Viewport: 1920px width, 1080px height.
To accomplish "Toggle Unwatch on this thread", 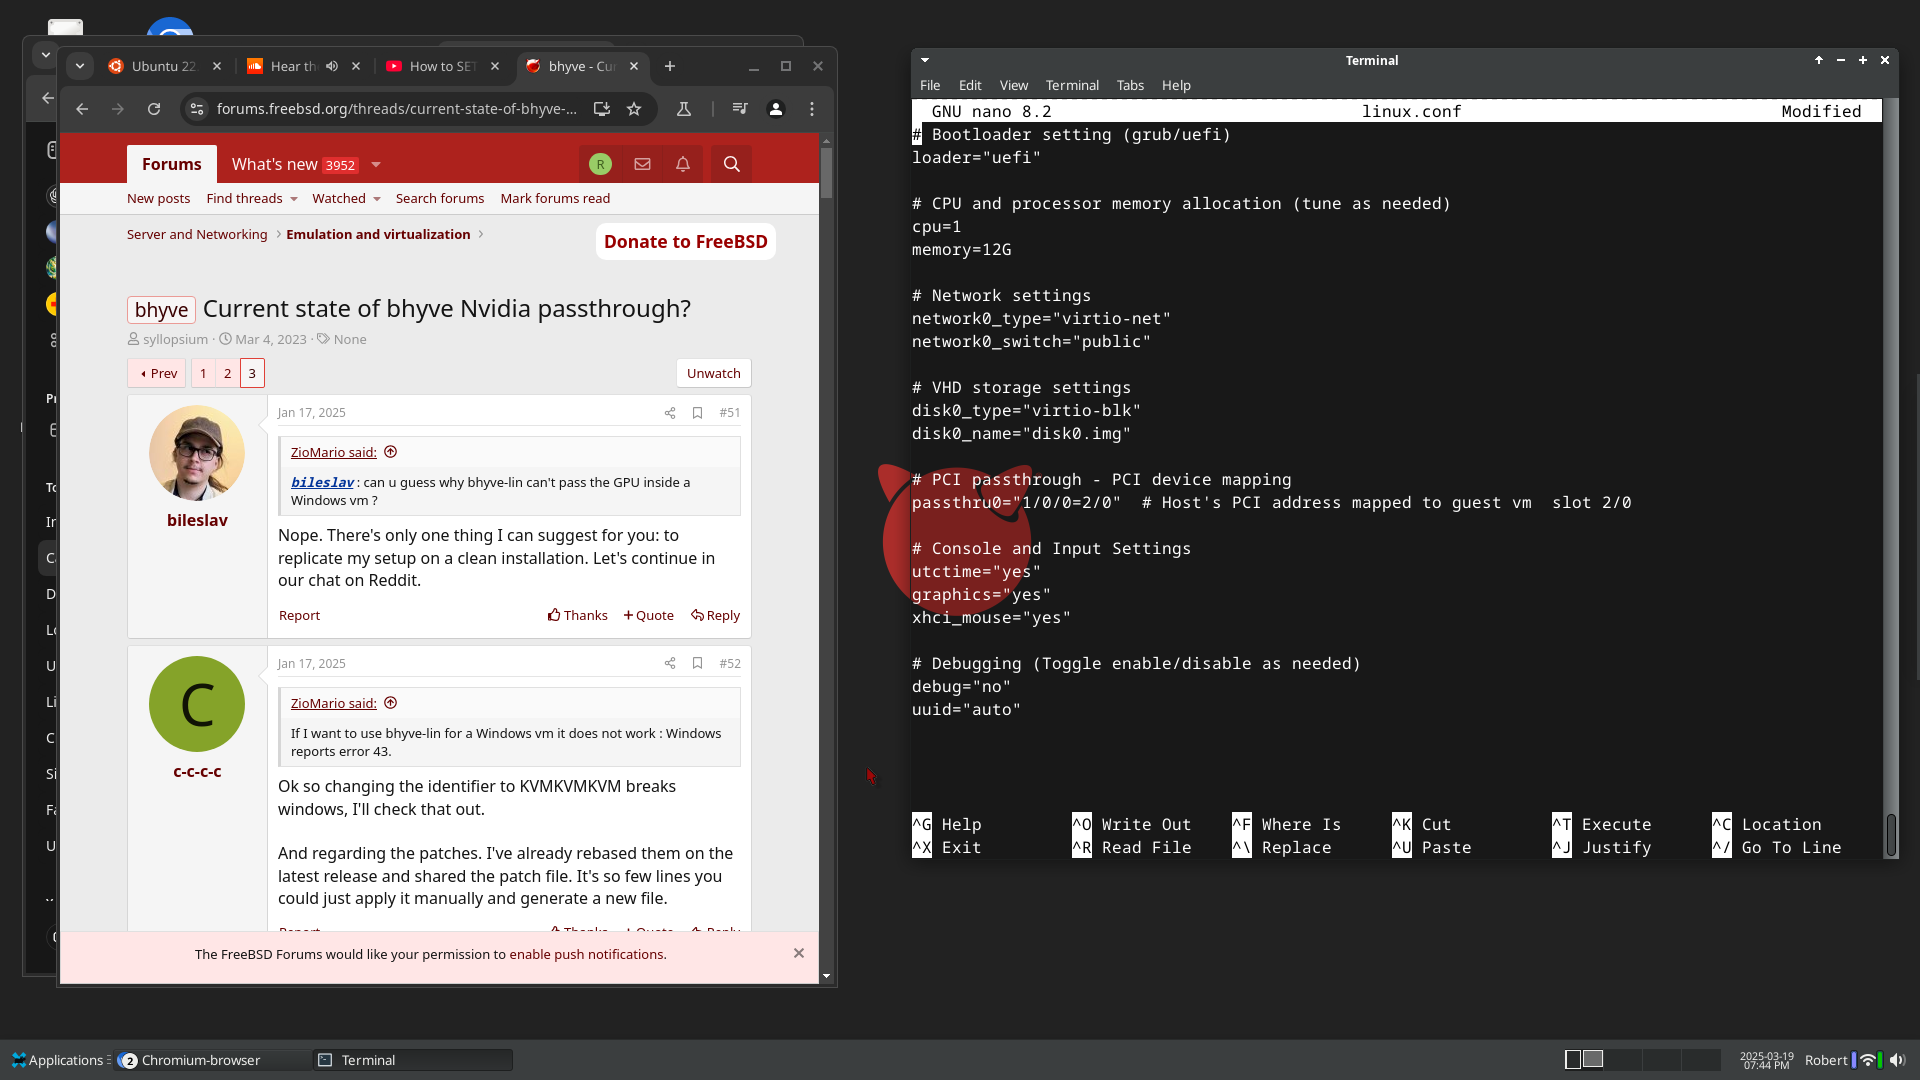I will [713, 373].
